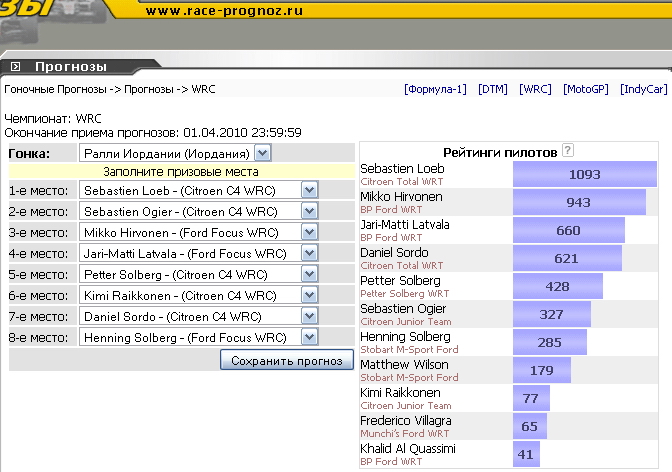Select the Kimi Raikkonen name in ratings
672x472 pixels.
[400, 392]
